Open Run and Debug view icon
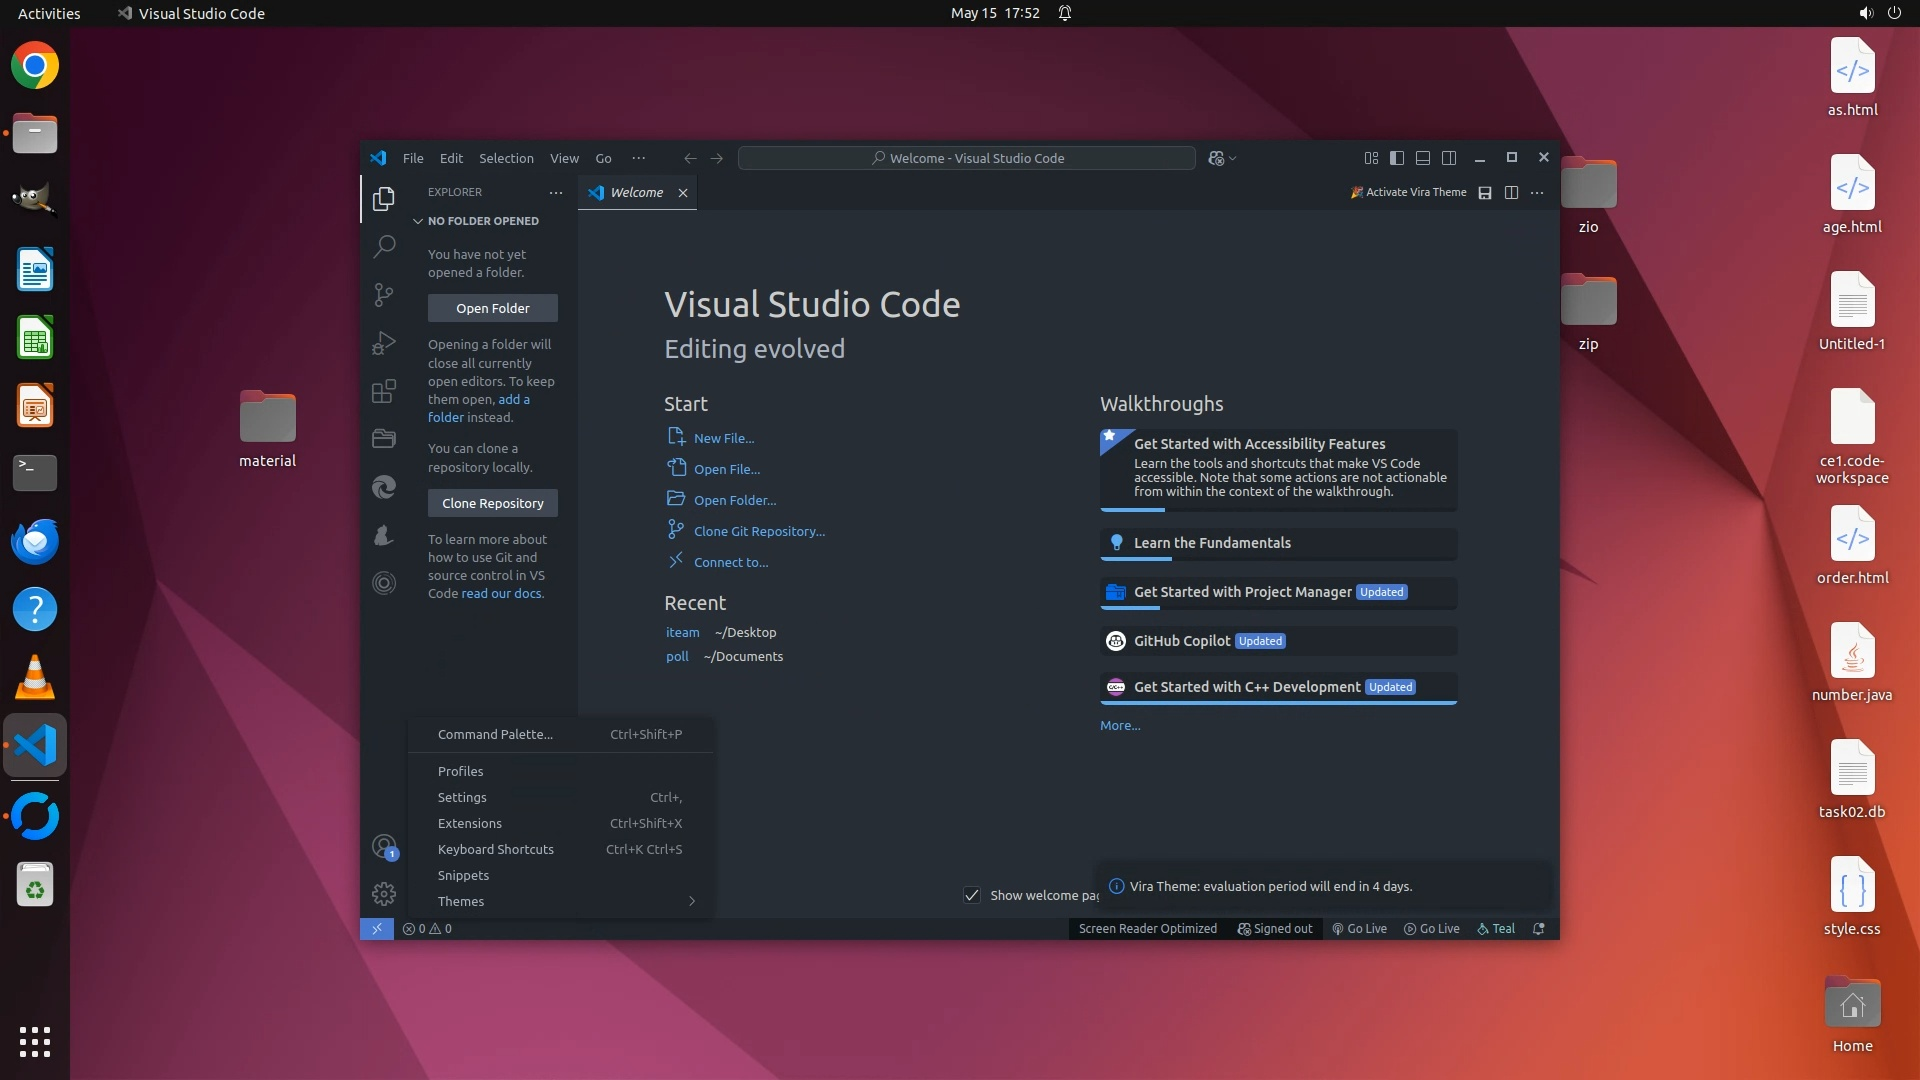Viewport: 1920px width, 1080px height. 384,343
